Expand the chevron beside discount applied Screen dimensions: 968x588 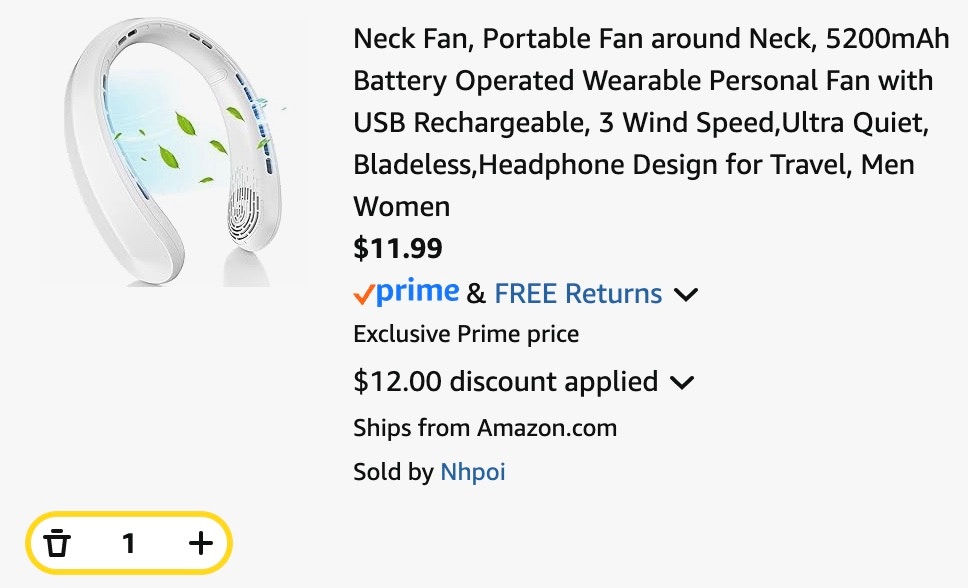click(x=682, y=382)
